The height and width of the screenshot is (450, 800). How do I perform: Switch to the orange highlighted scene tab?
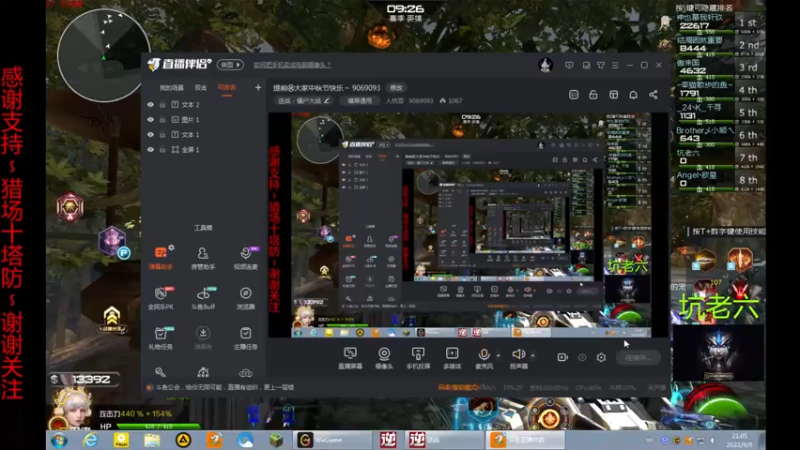tap(227, 87)
